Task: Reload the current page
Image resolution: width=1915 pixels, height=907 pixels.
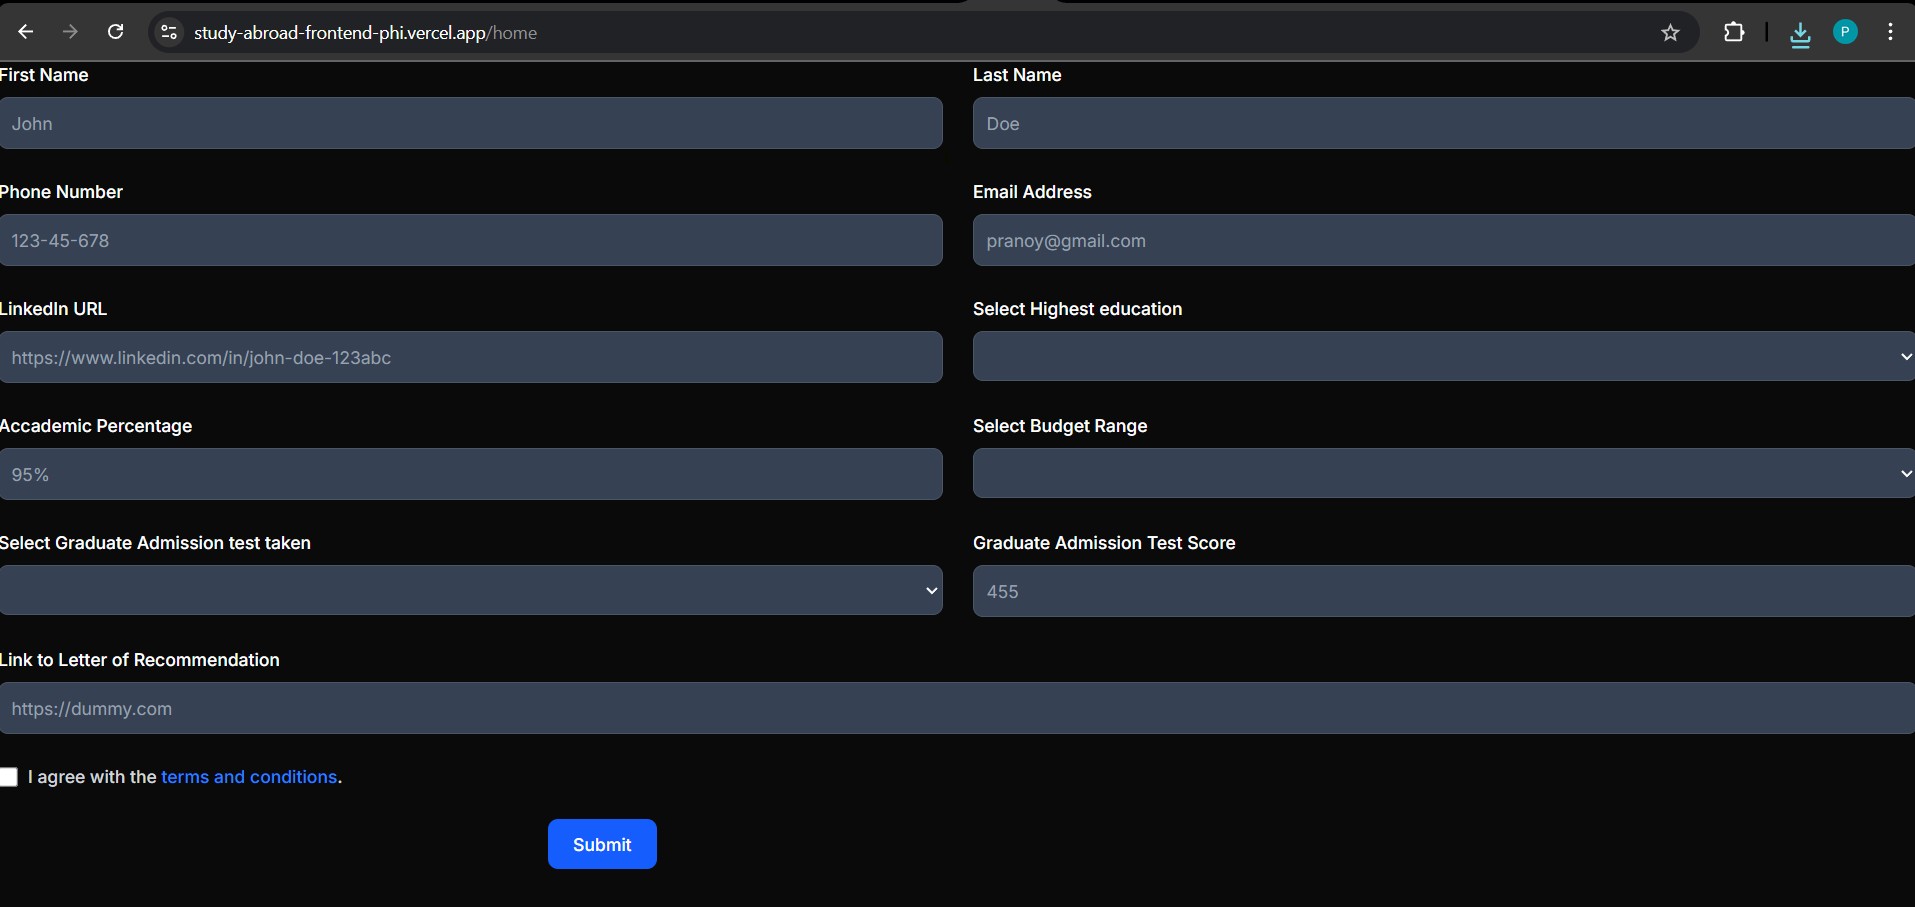Action: coord(116,32)
